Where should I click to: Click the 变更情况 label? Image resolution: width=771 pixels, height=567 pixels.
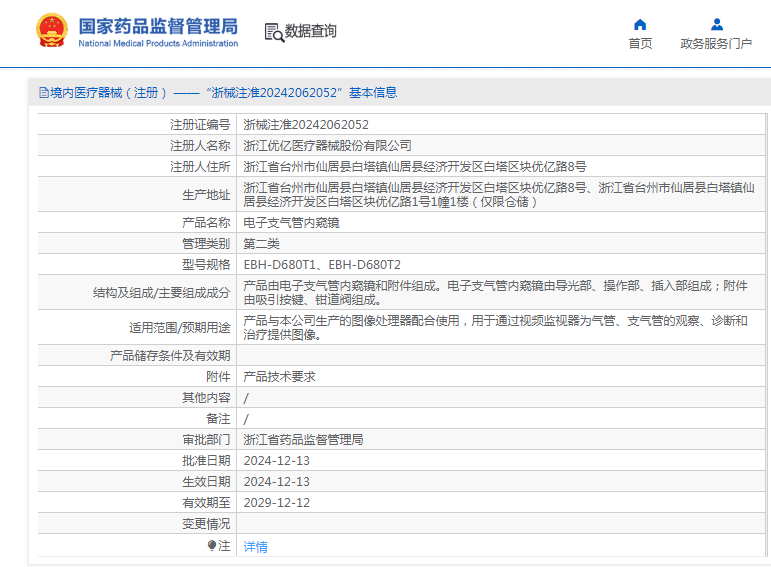click(x=206, y=524)
